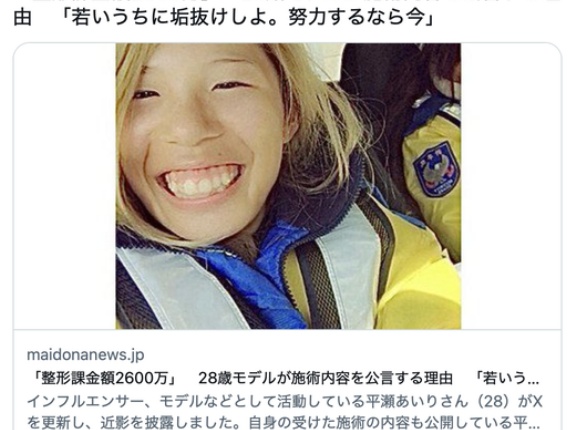The image size is (576, 430).
Task: Click the description line starting を更新し、近影を披露
Action: pyautogui.click(x=283, y=422)
